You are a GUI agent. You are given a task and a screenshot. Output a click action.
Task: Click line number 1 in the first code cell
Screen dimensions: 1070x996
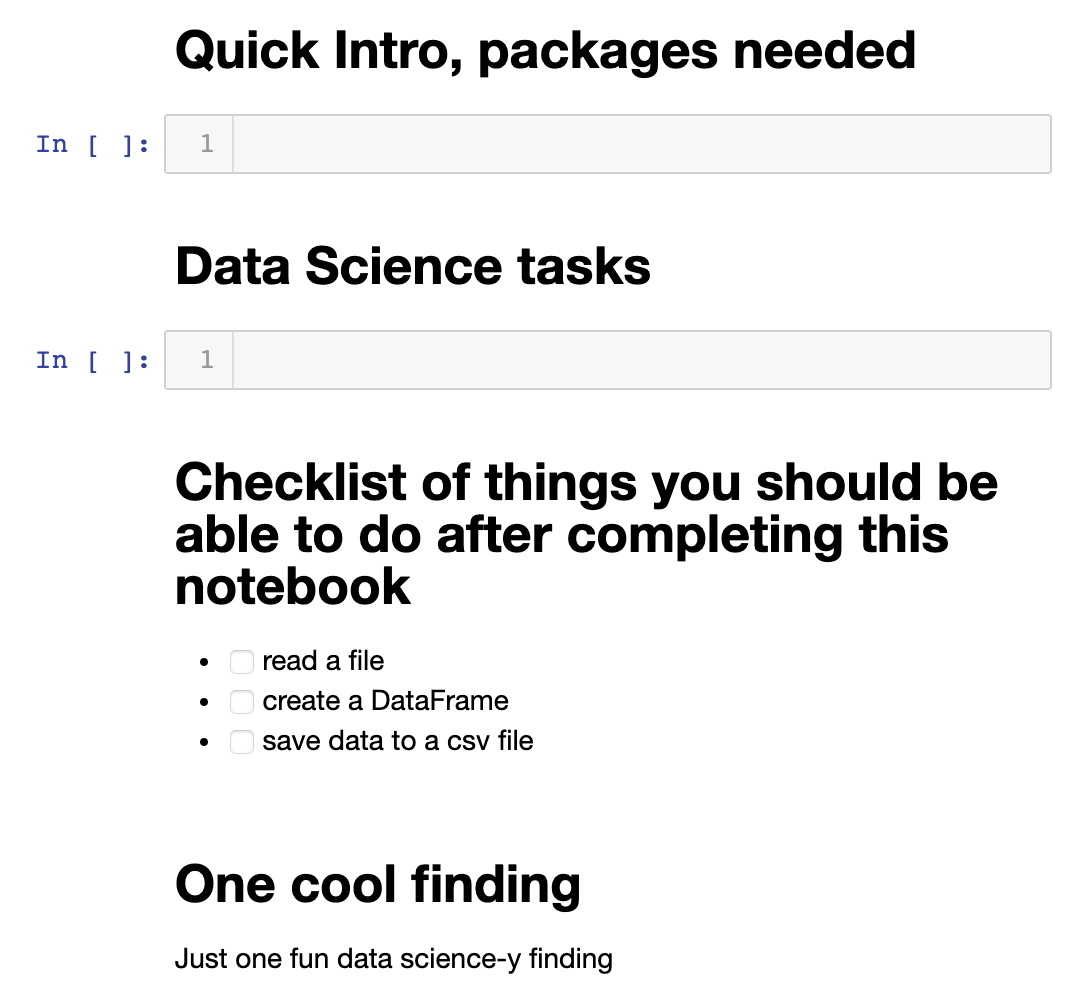pos(206,144)
